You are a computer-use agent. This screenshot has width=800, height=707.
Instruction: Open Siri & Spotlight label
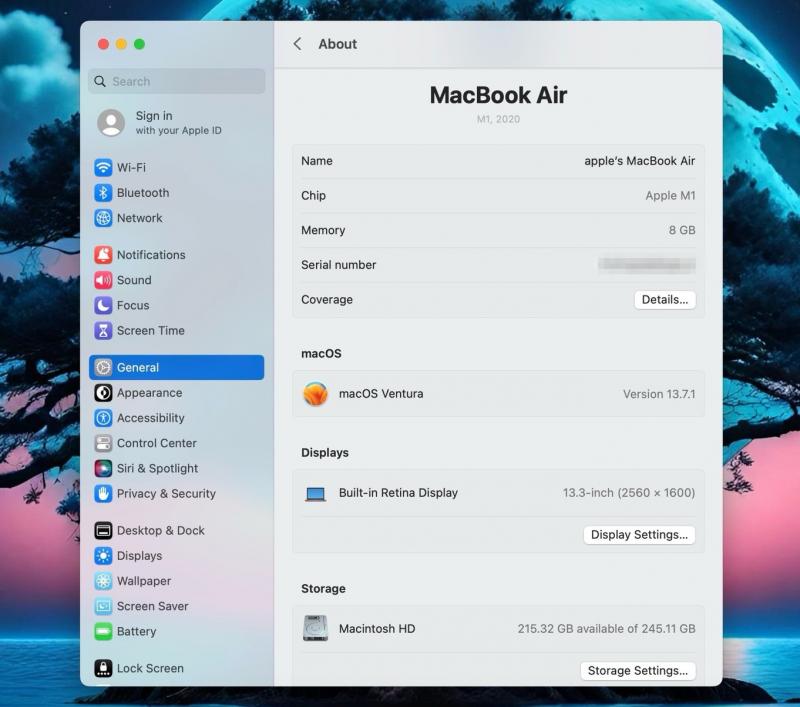click(x=157, y=468)
